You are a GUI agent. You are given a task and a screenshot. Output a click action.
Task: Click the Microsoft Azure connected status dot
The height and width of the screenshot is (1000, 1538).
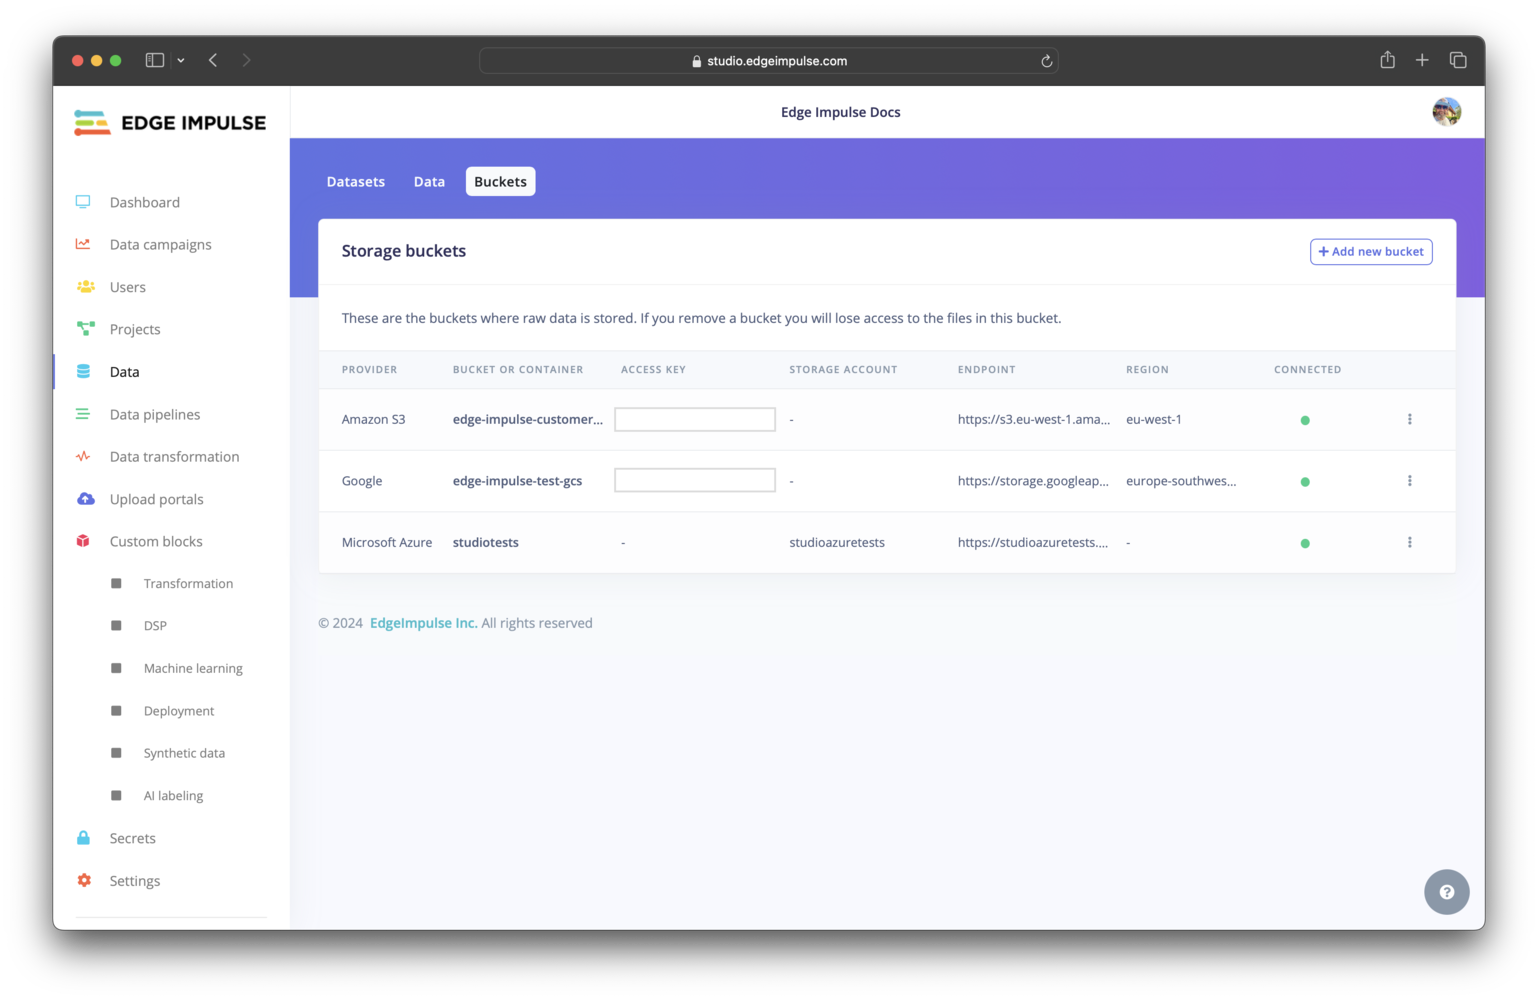tap(1304, 543)
